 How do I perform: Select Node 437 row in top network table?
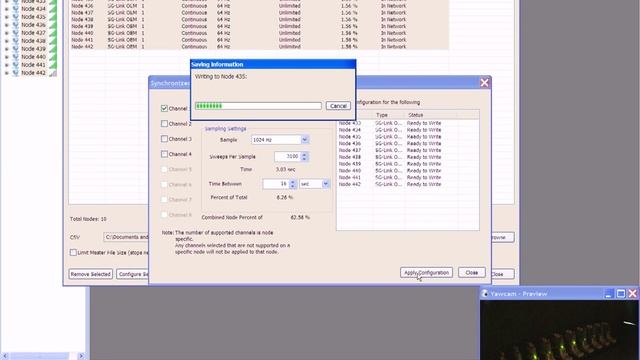point(259,13)
